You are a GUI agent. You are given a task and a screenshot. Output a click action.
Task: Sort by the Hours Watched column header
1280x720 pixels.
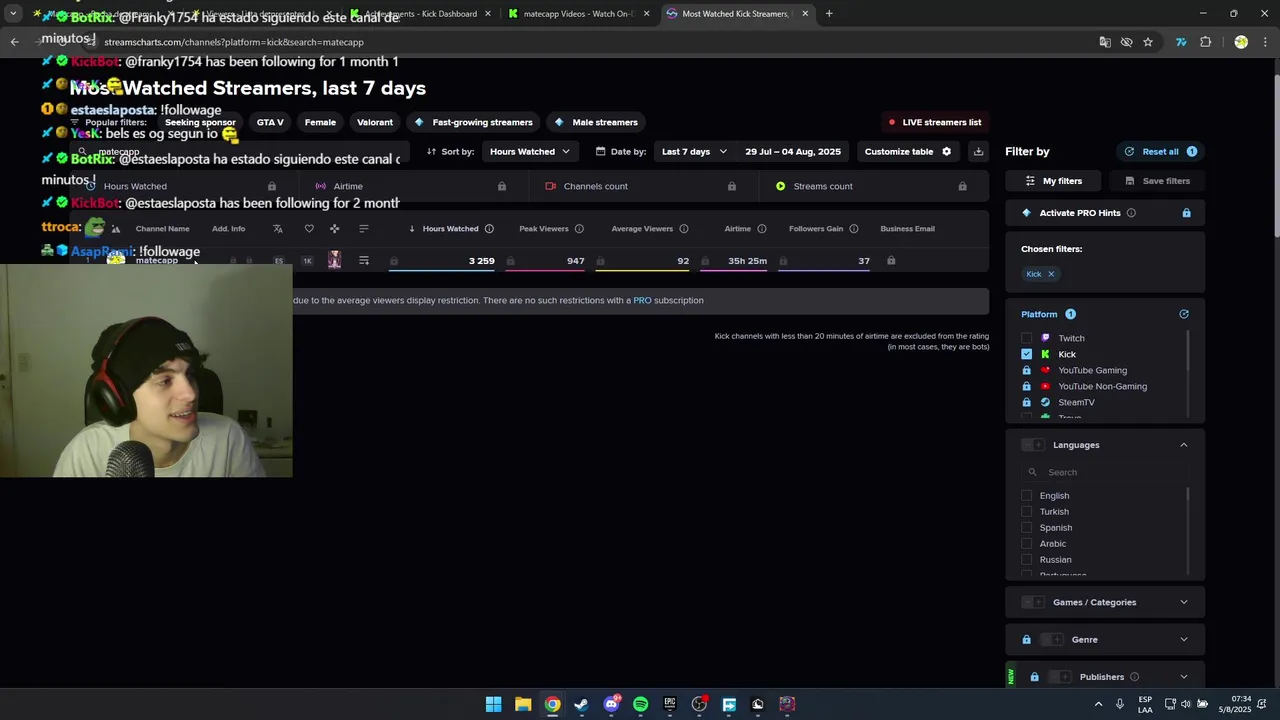click(450, 229)
